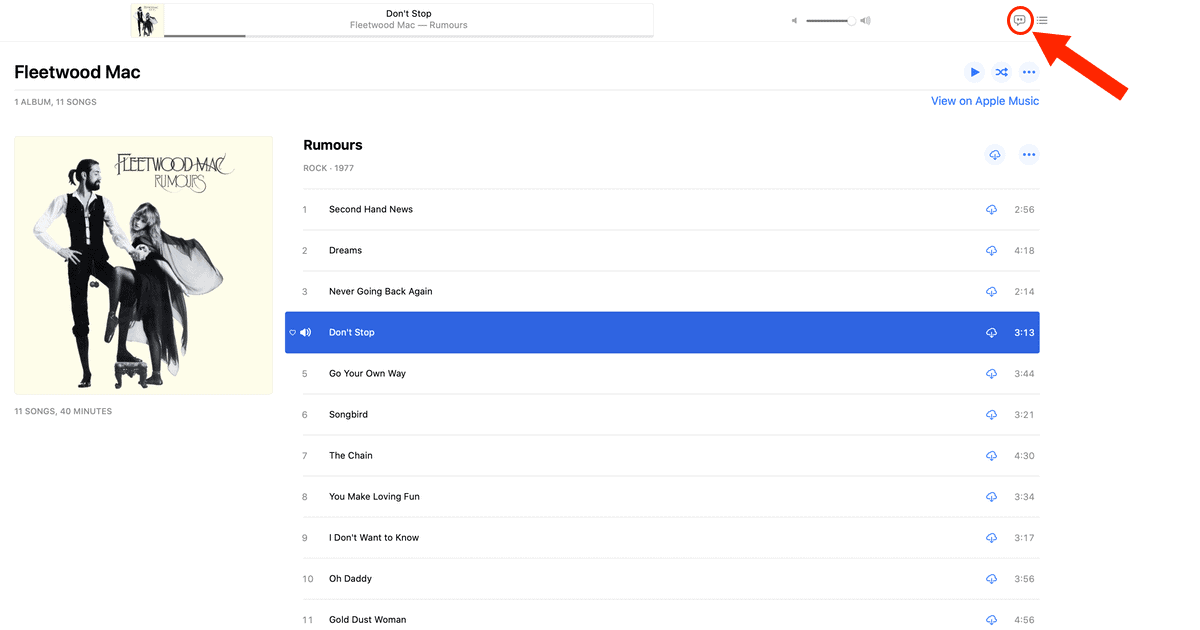Show the Up Next queue list icon
Image resolution: width=1200 pixels, height=630 pixels.
1042,20
